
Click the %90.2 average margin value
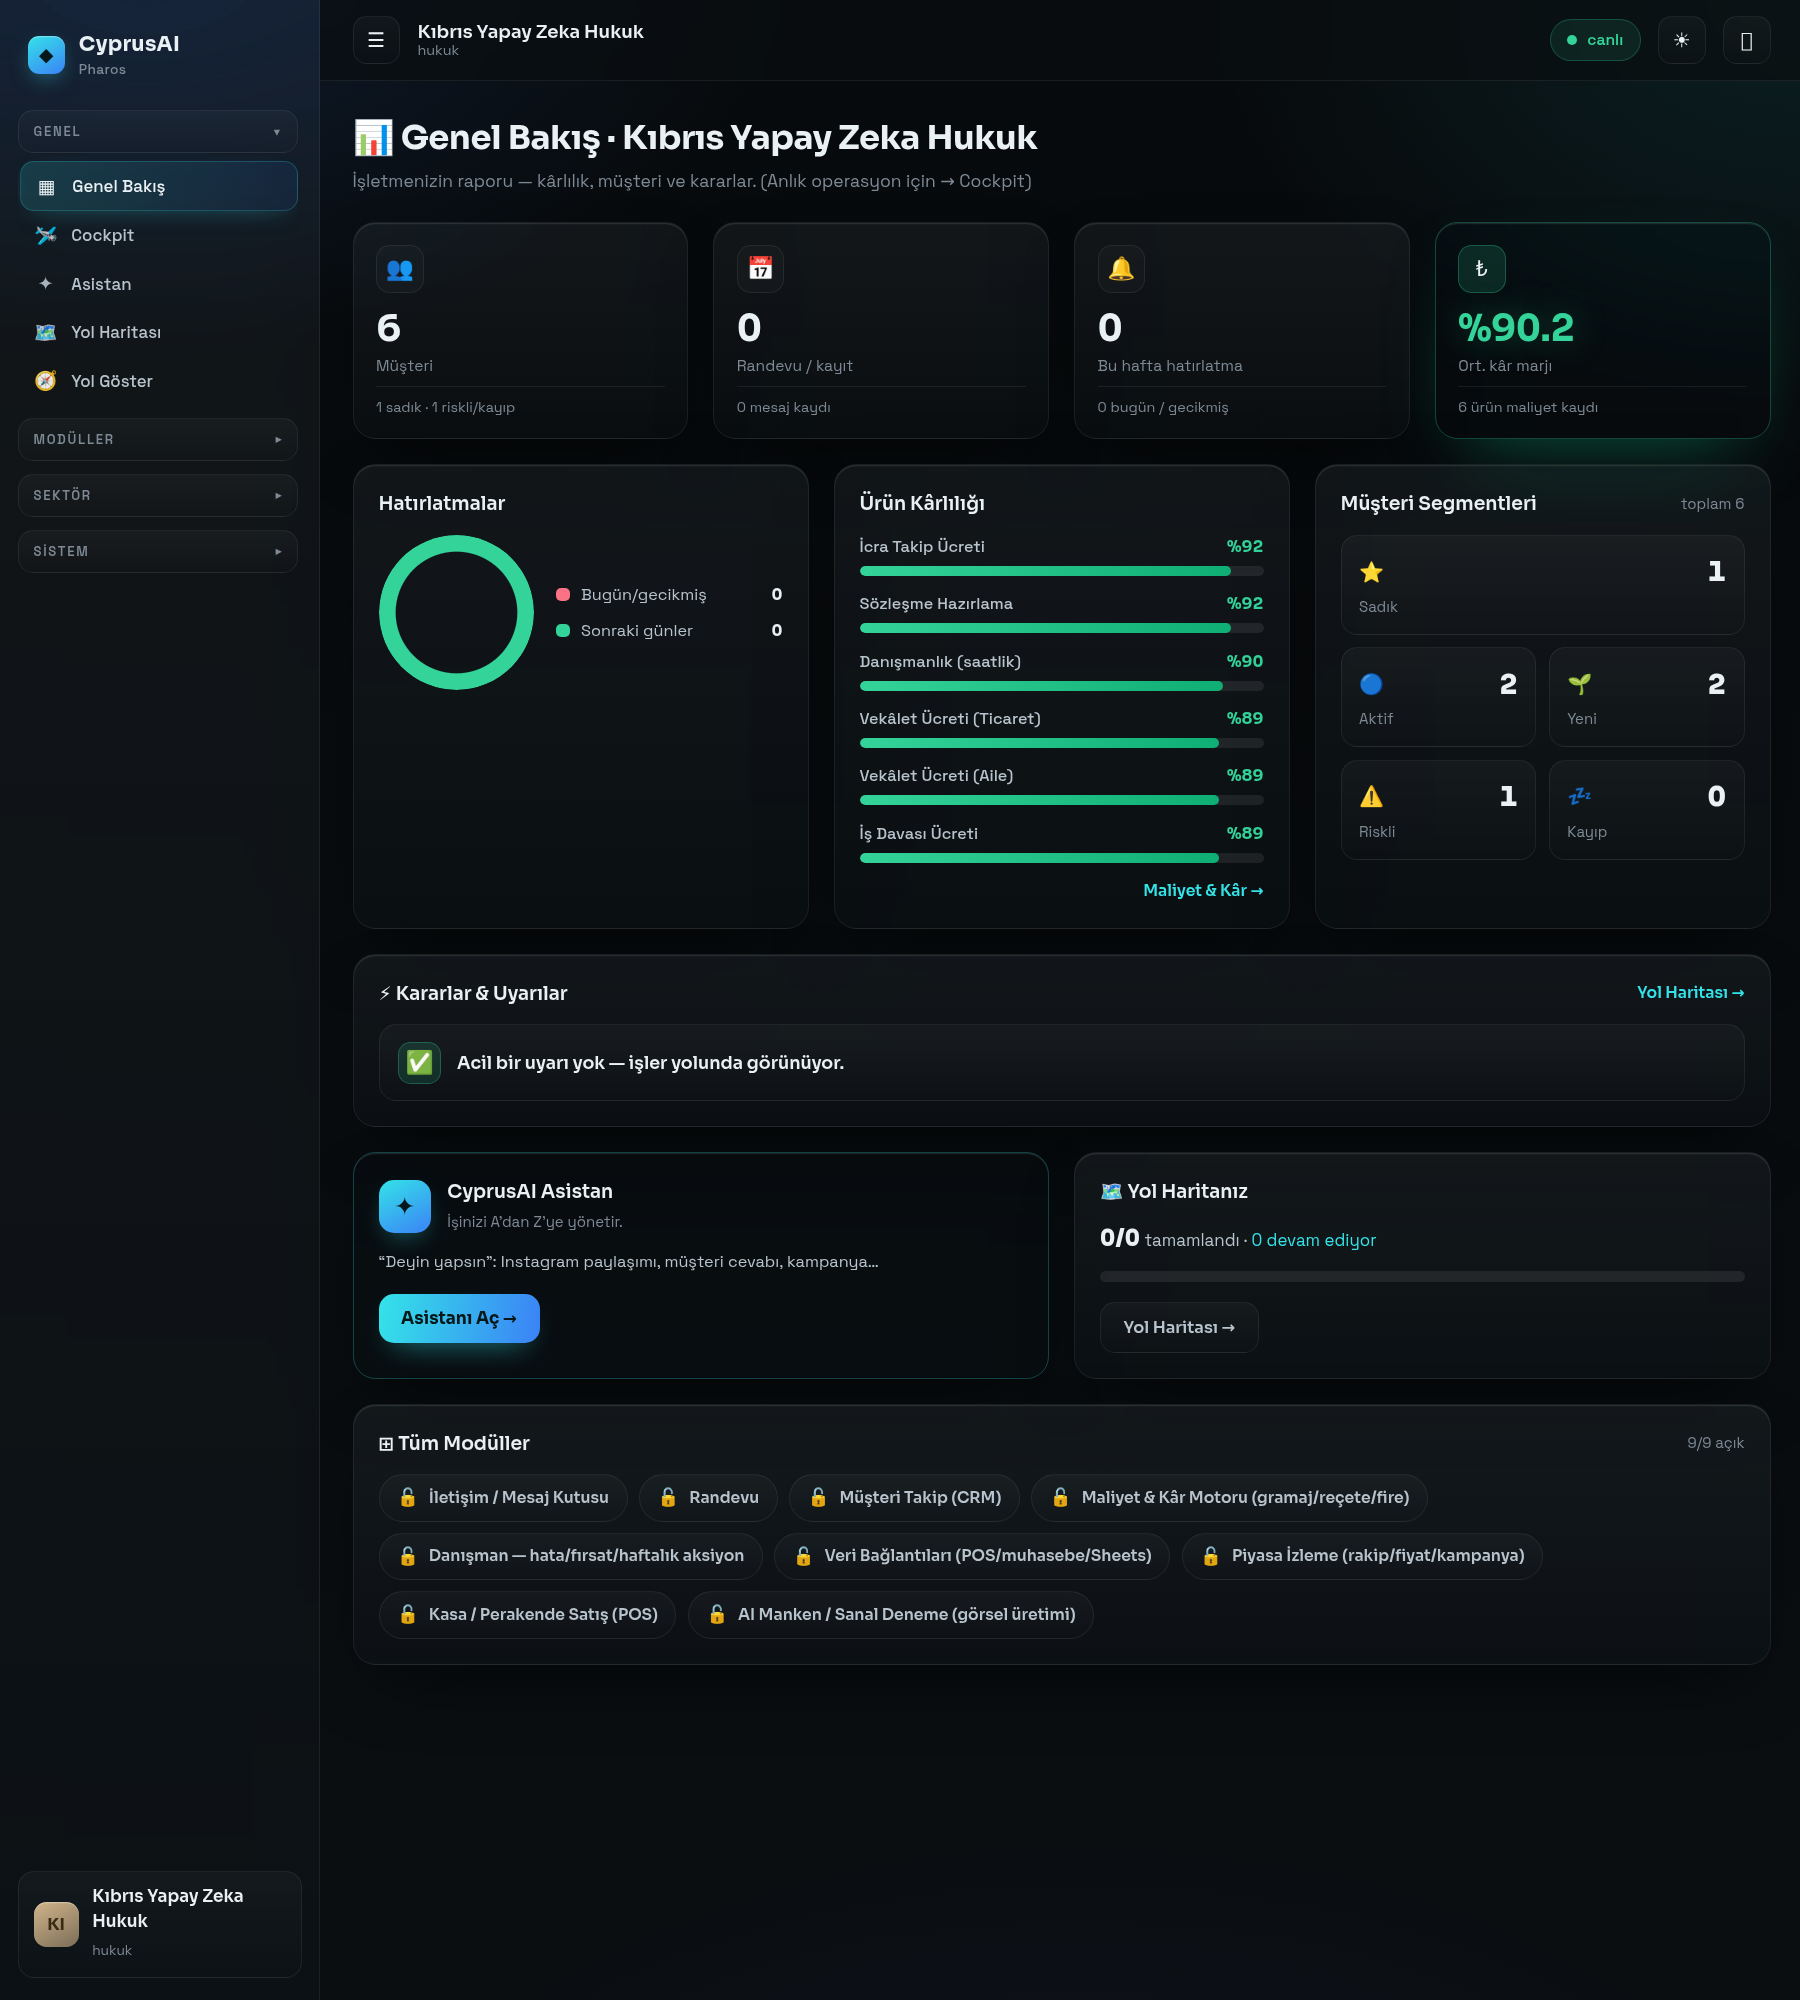point(1516,328)
